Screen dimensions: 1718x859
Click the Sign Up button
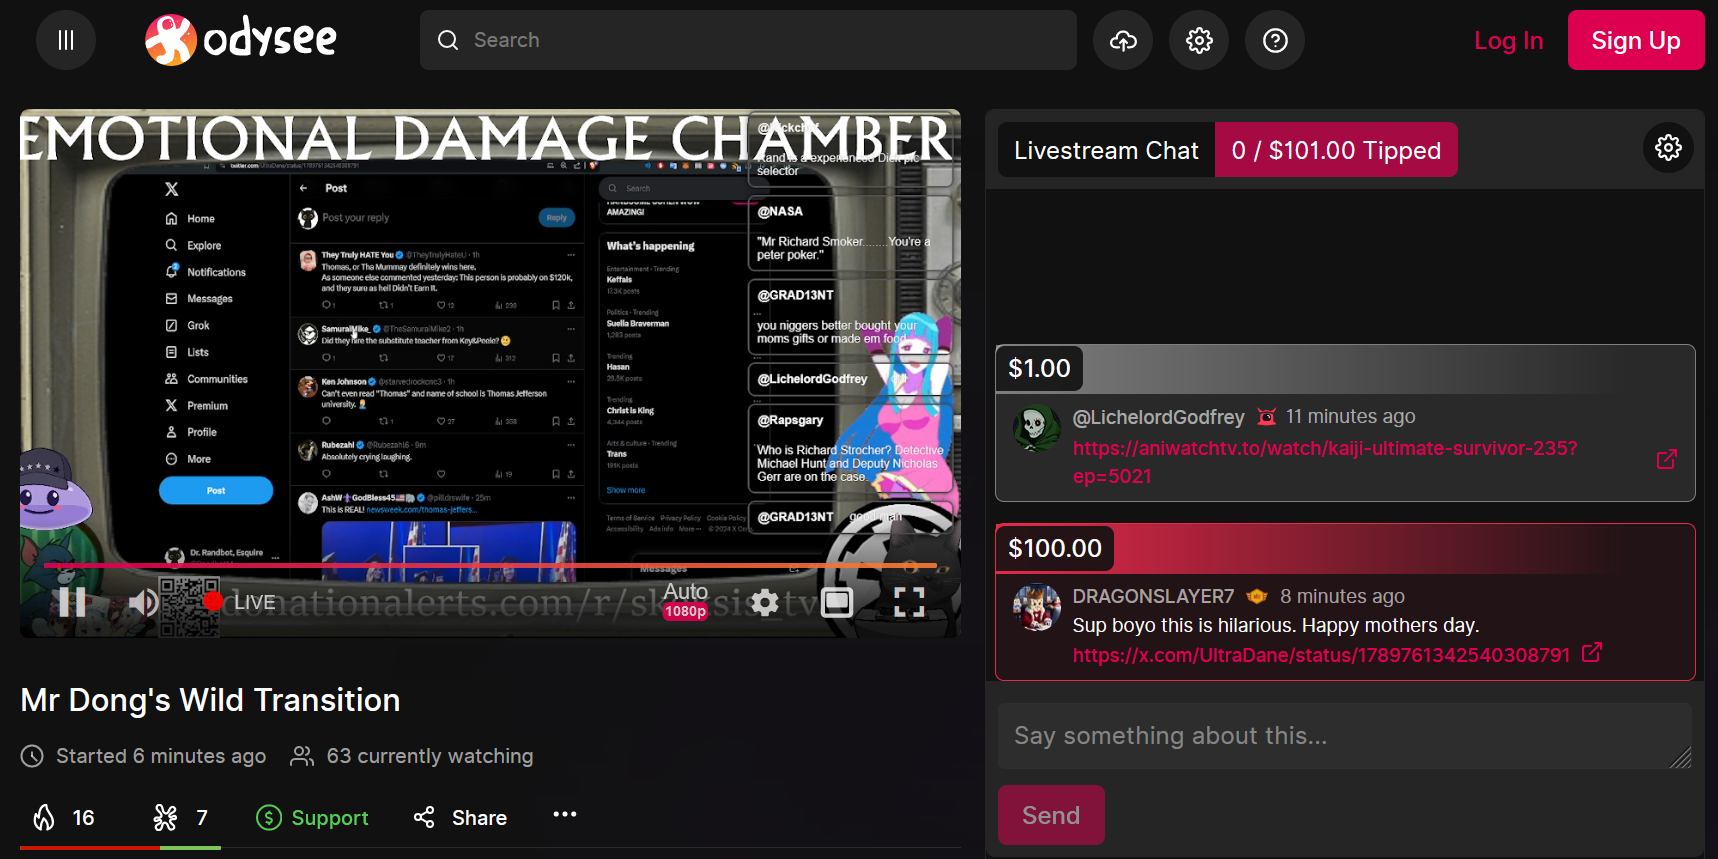click(1636, 40)
